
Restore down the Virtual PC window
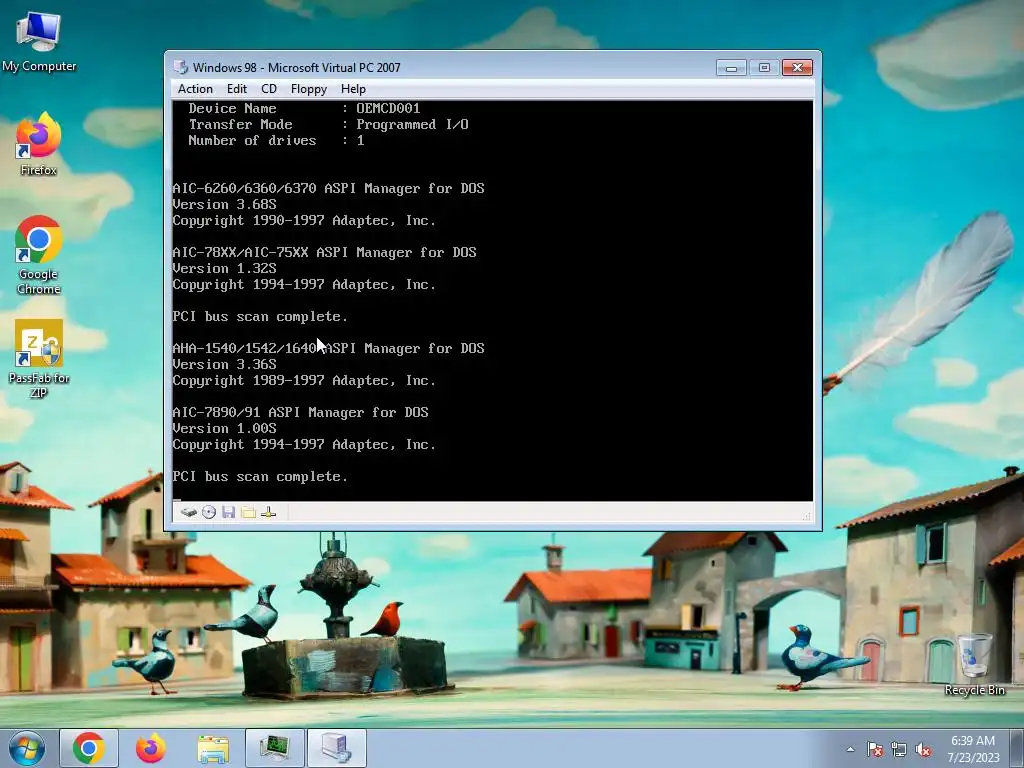[764, 67]
